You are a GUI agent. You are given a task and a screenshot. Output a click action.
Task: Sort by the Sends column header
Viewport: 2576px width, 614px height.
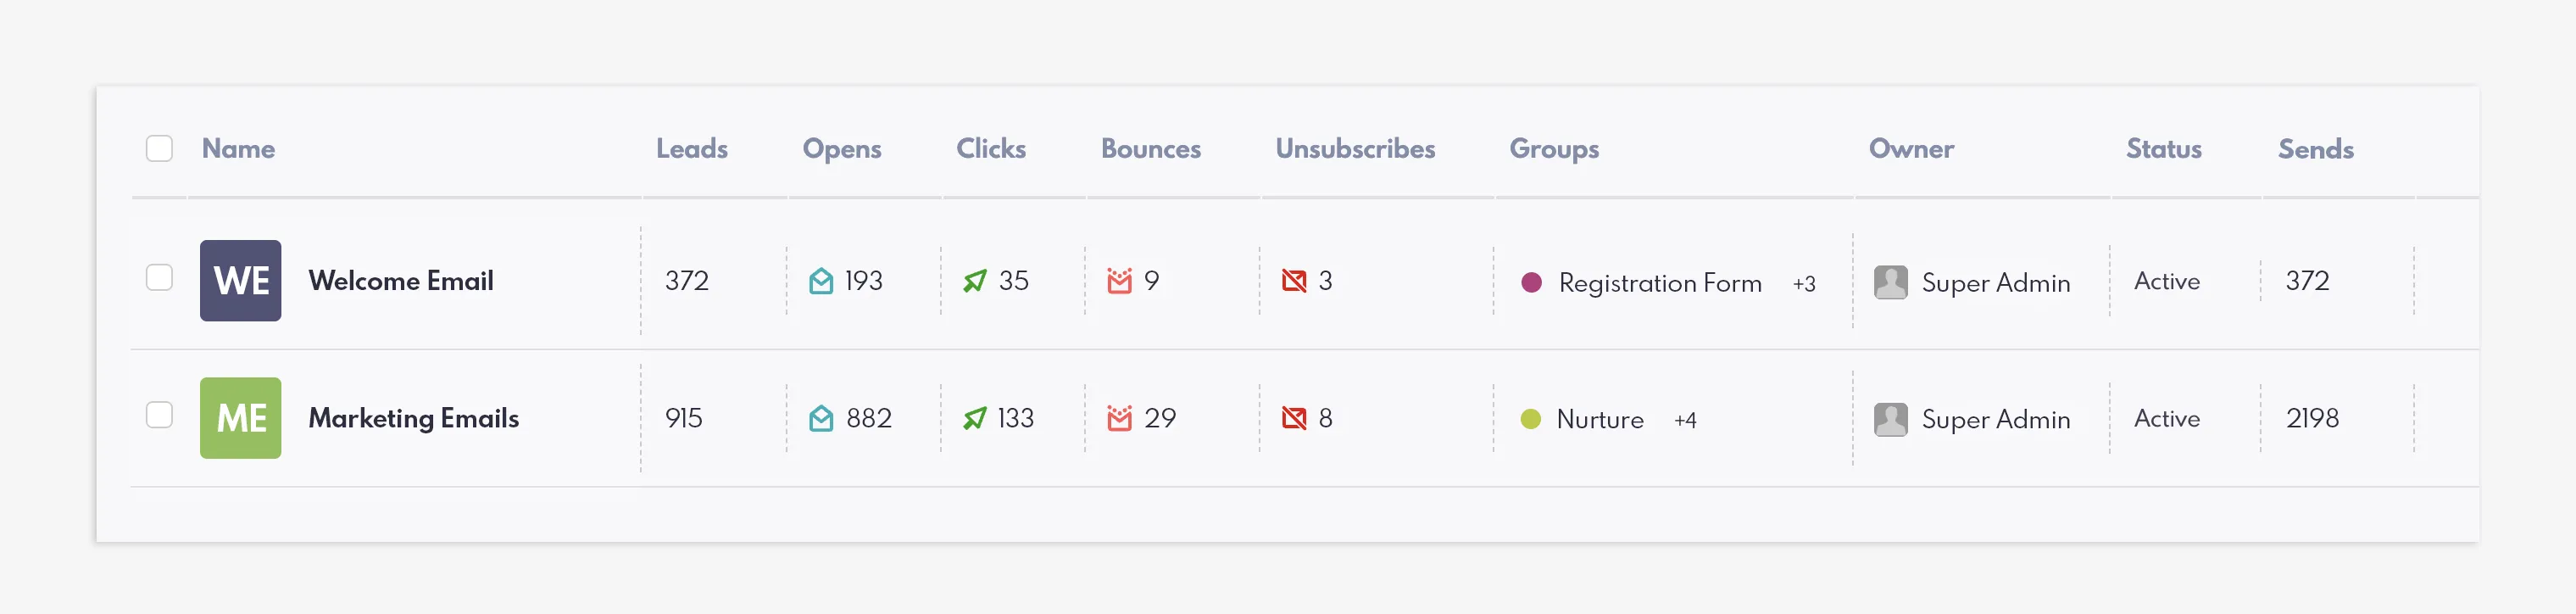pyautogui.click(x=2315, y=148)
